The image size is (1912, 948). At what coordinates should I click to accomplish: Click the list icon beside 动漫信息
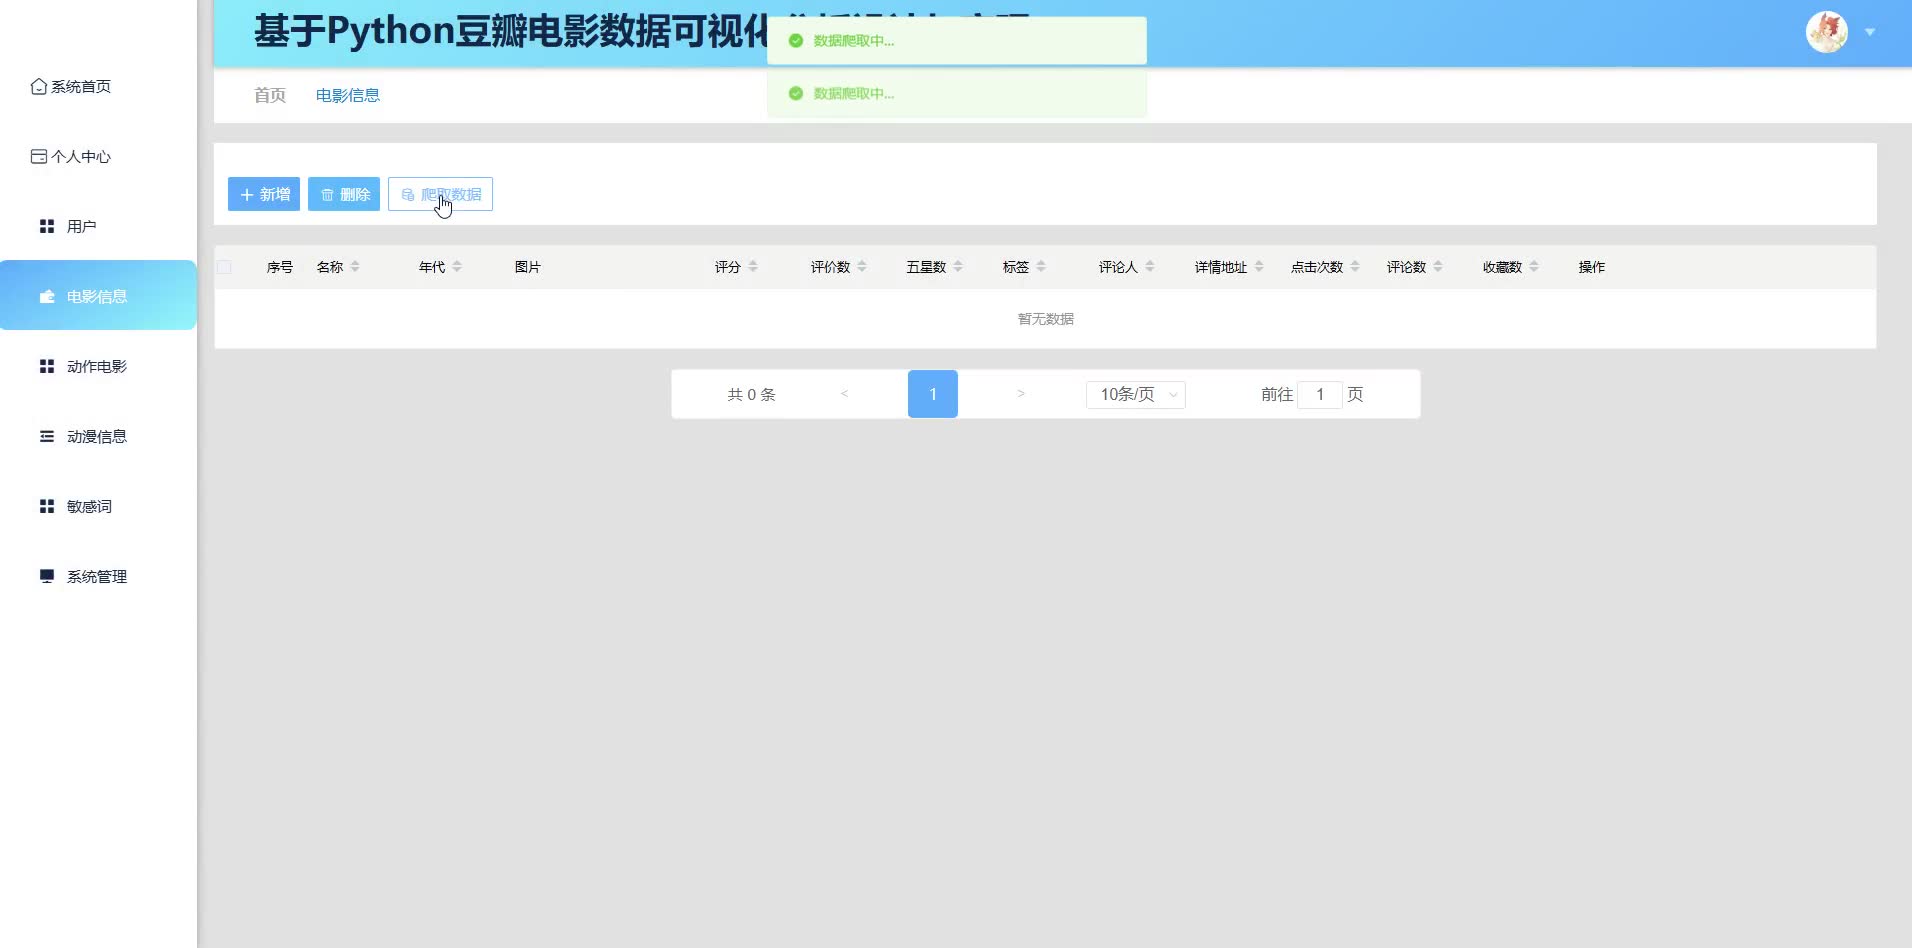[47, 437]
